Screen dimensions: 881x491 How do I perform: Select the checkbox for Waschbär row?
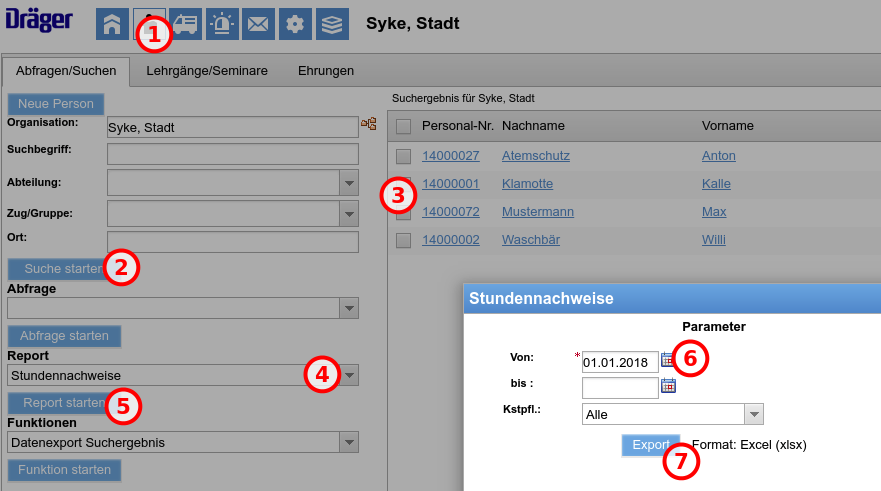click(x=403, y=240)
